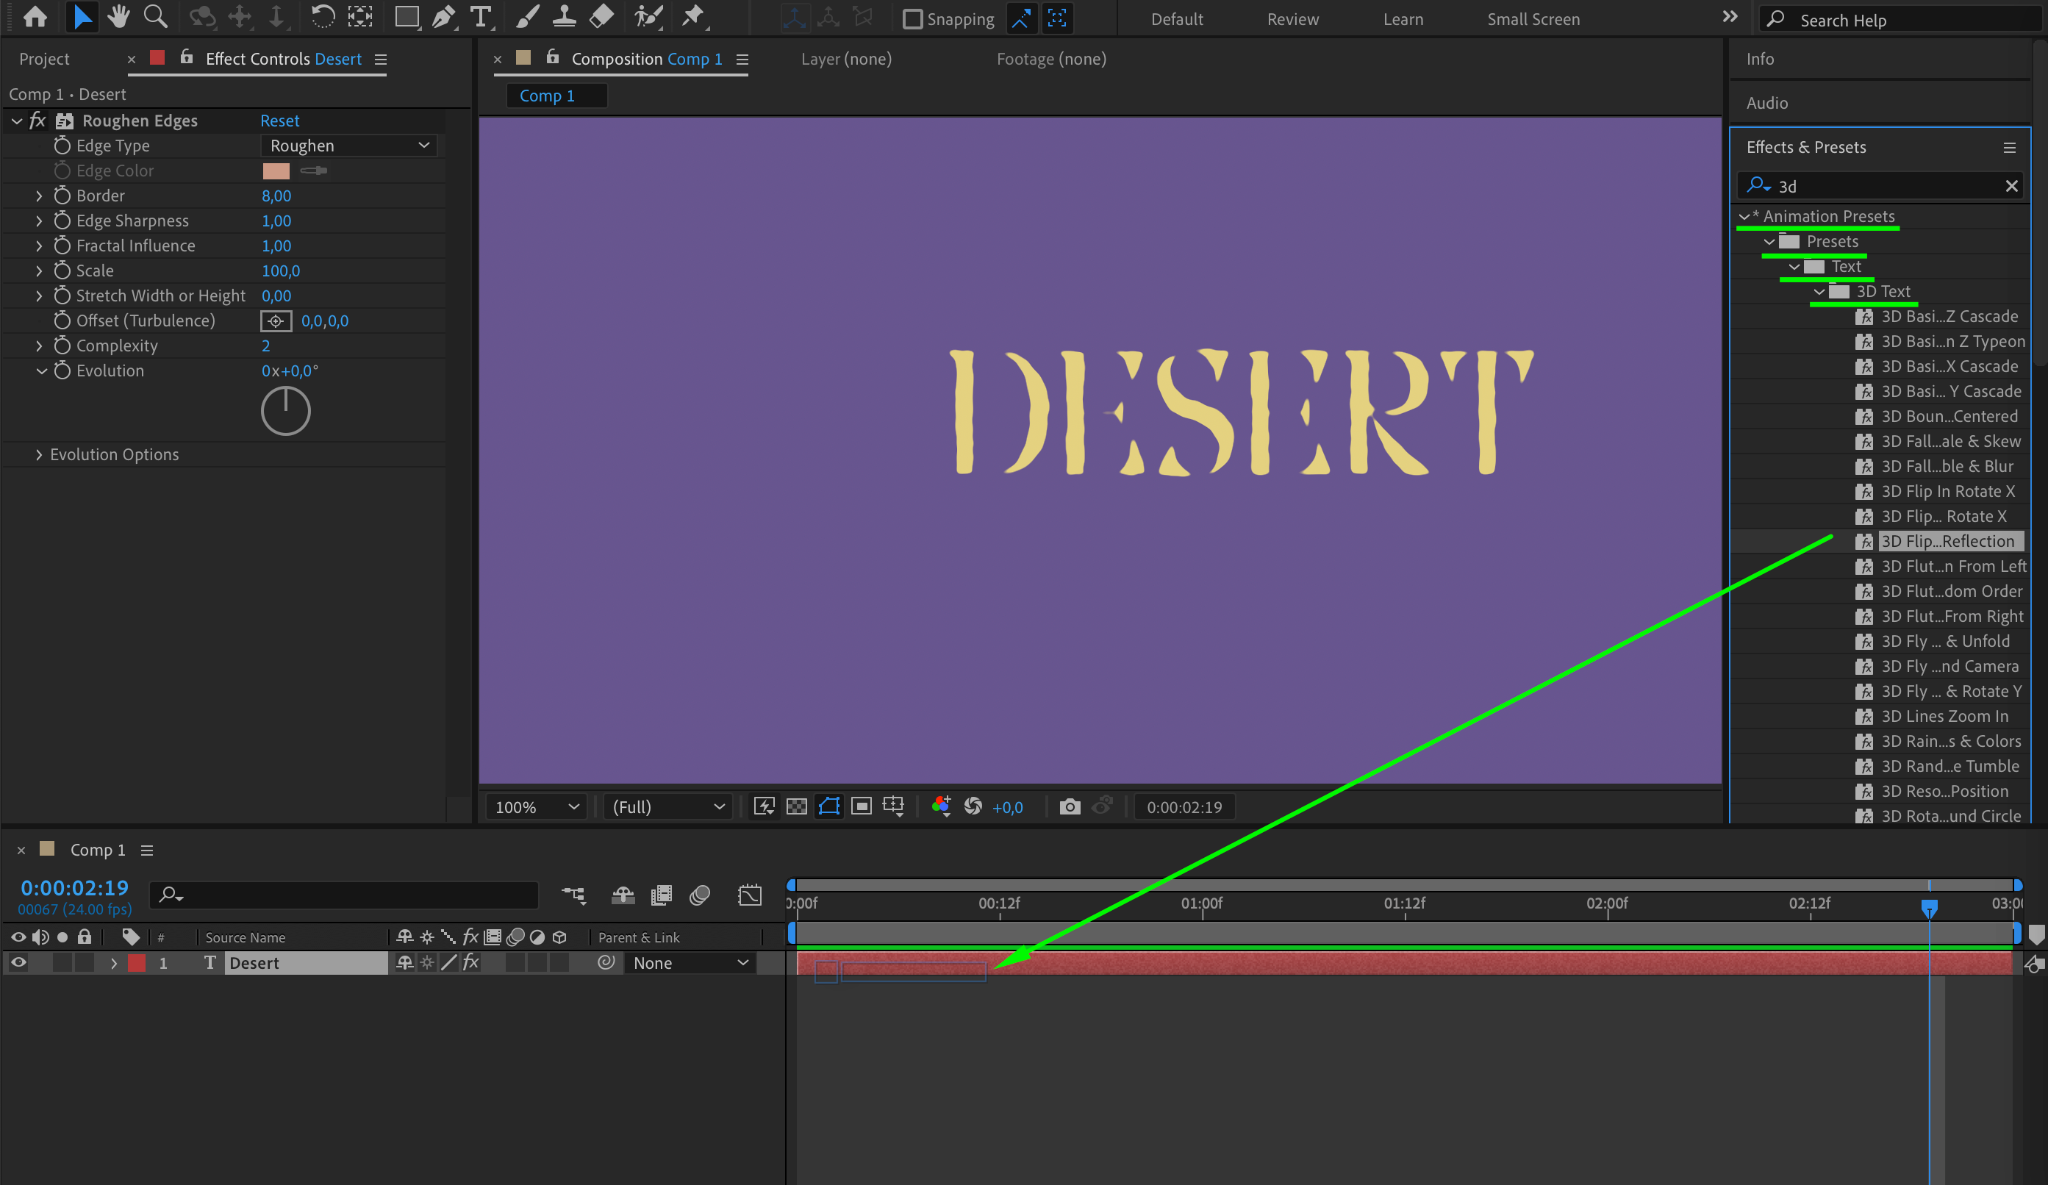The height and width of the screenshot is (1185, 2048).
Task: Click the snapshot camera icon
Action: click(x=1069, y=807)
